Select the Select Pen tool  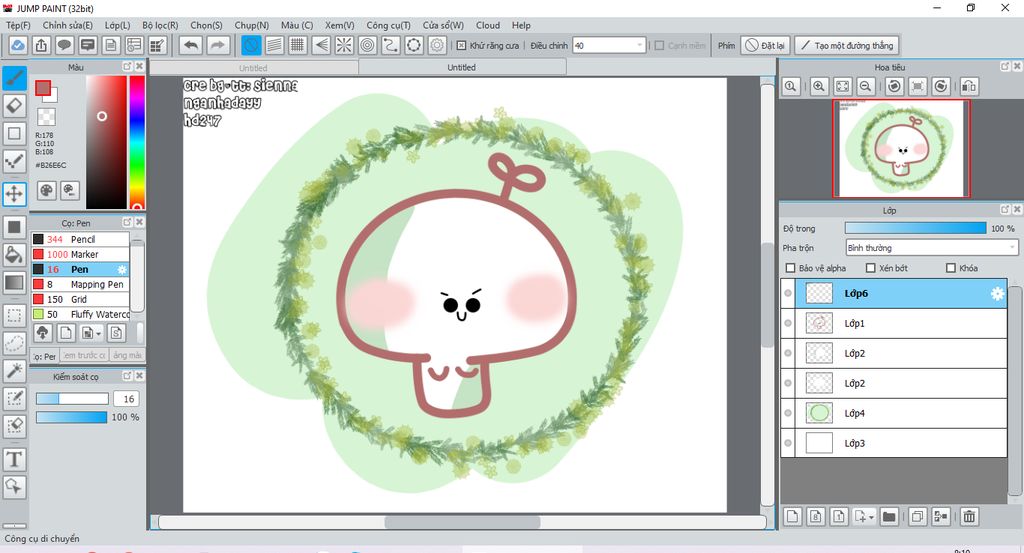(14, 398)
